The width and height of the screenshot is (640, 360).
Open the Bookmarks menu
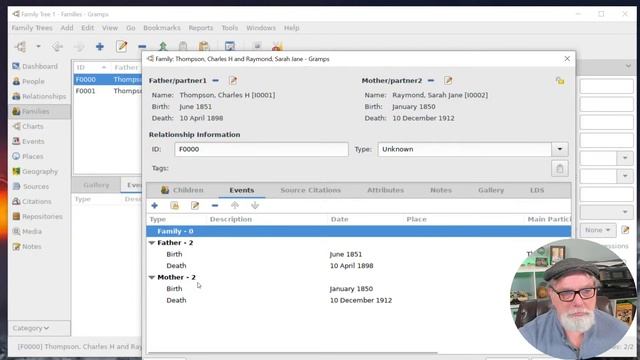click(x=162, y=28)
